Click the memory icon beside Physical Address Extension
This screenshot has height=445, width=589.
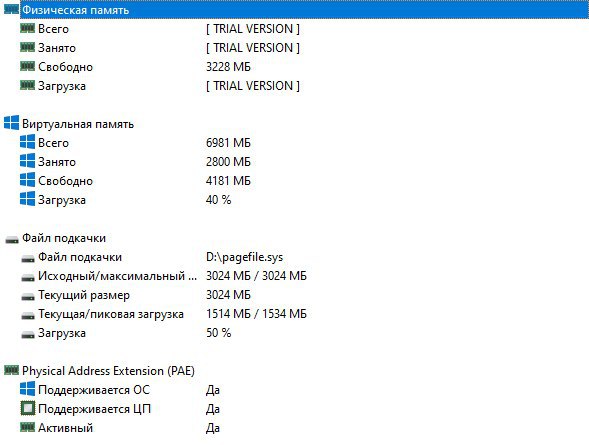tap(11, 371)
